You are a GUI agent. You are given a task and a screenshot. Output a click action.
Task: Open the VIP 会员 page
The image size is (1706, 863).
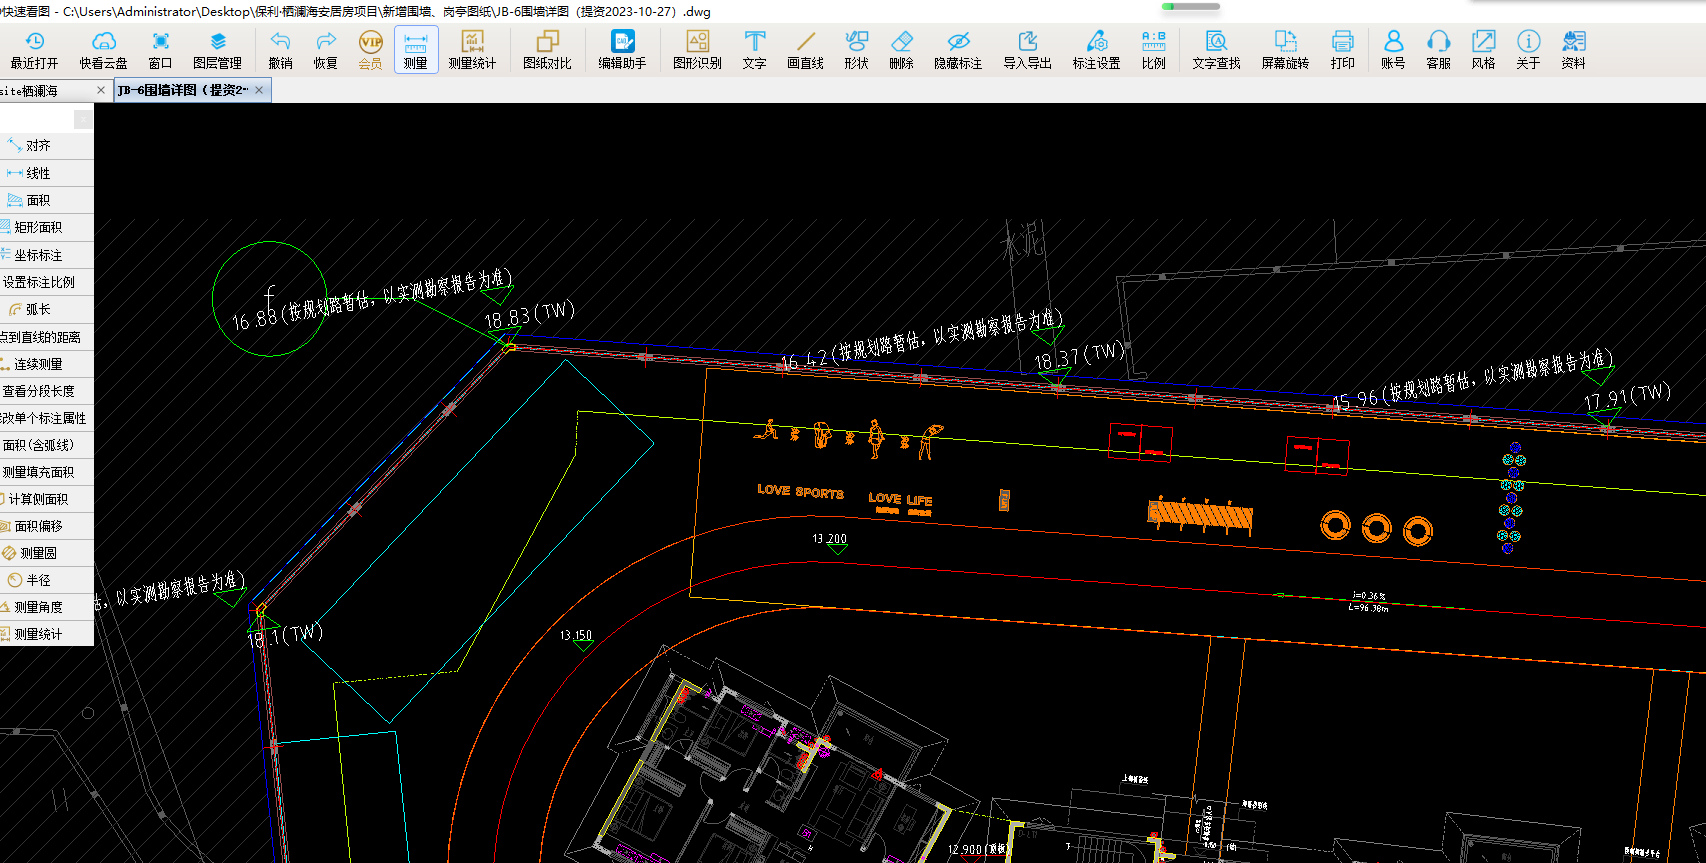(x=371, y=50)
